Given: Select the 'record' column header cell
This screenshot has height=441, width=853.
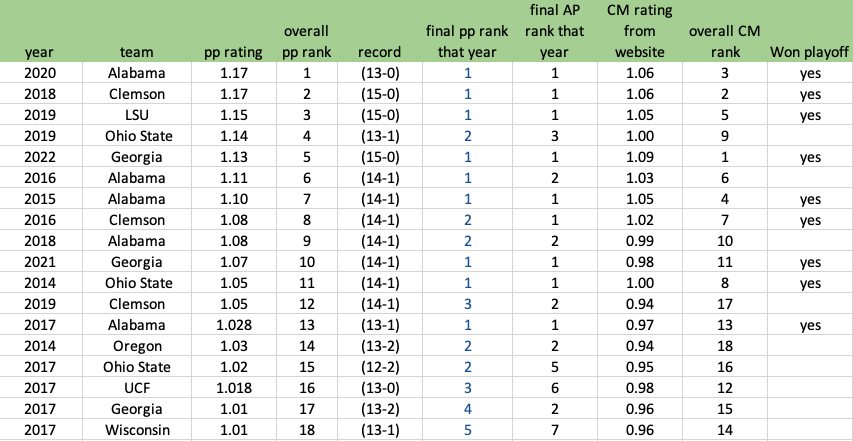Looking at the screenshot, I should coord(380,52).
